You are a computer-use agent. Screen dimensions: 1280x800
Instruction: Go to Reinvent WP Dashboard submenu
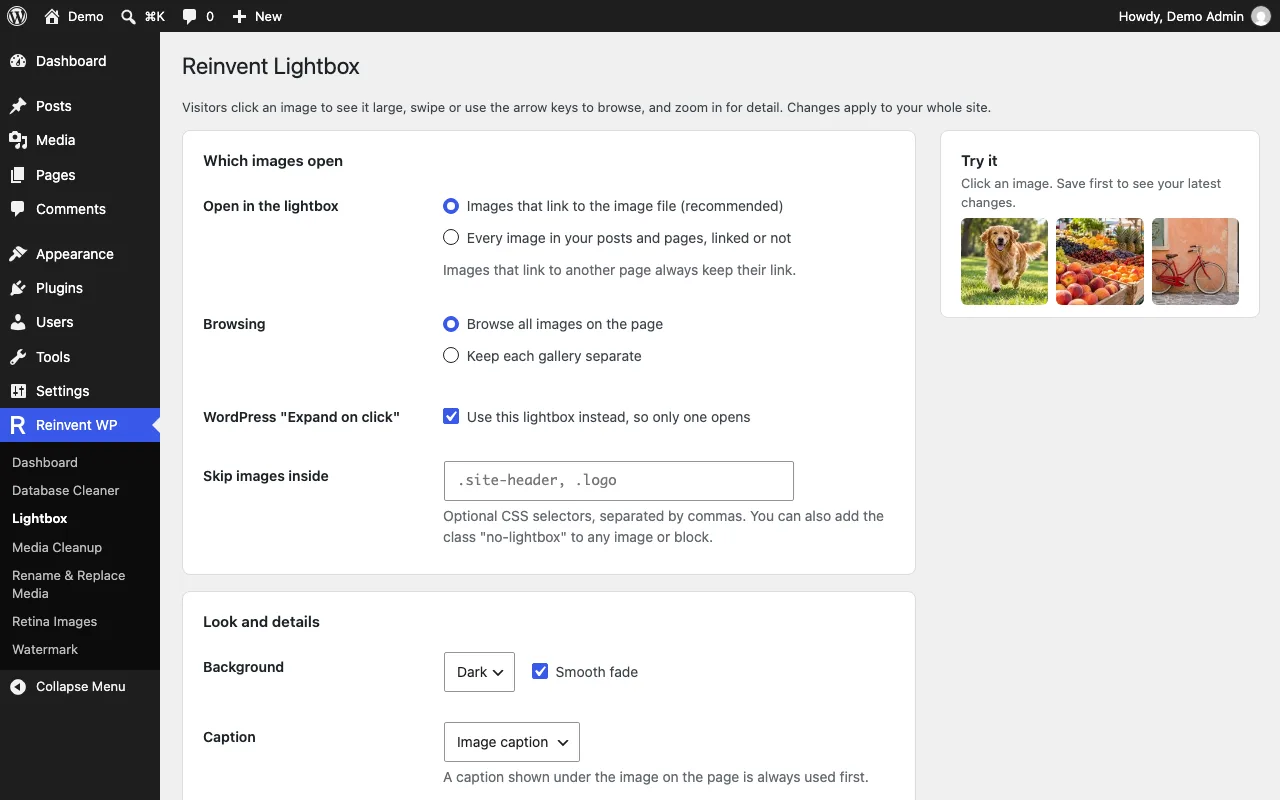[x=45, y=463]
